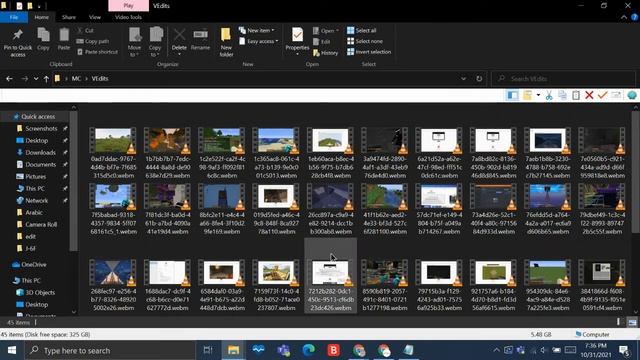Click Invert selection
640x360 pixels.
(x=369, y=52)
